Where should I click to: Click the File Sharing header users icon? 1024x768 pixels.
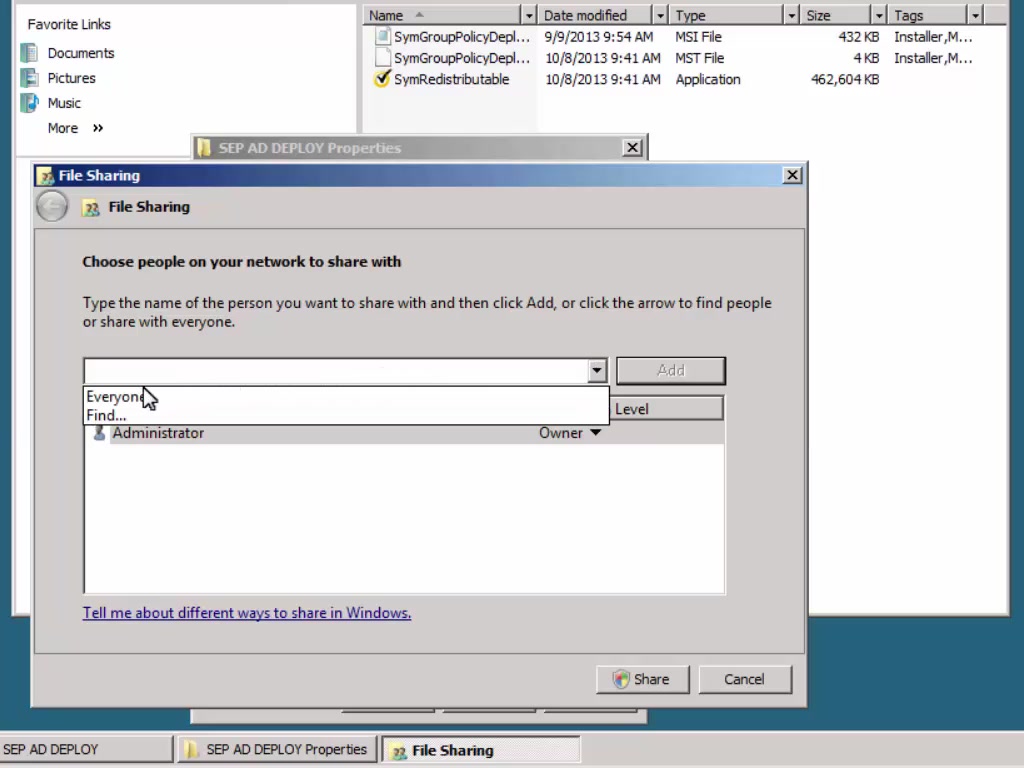point(91,208)
